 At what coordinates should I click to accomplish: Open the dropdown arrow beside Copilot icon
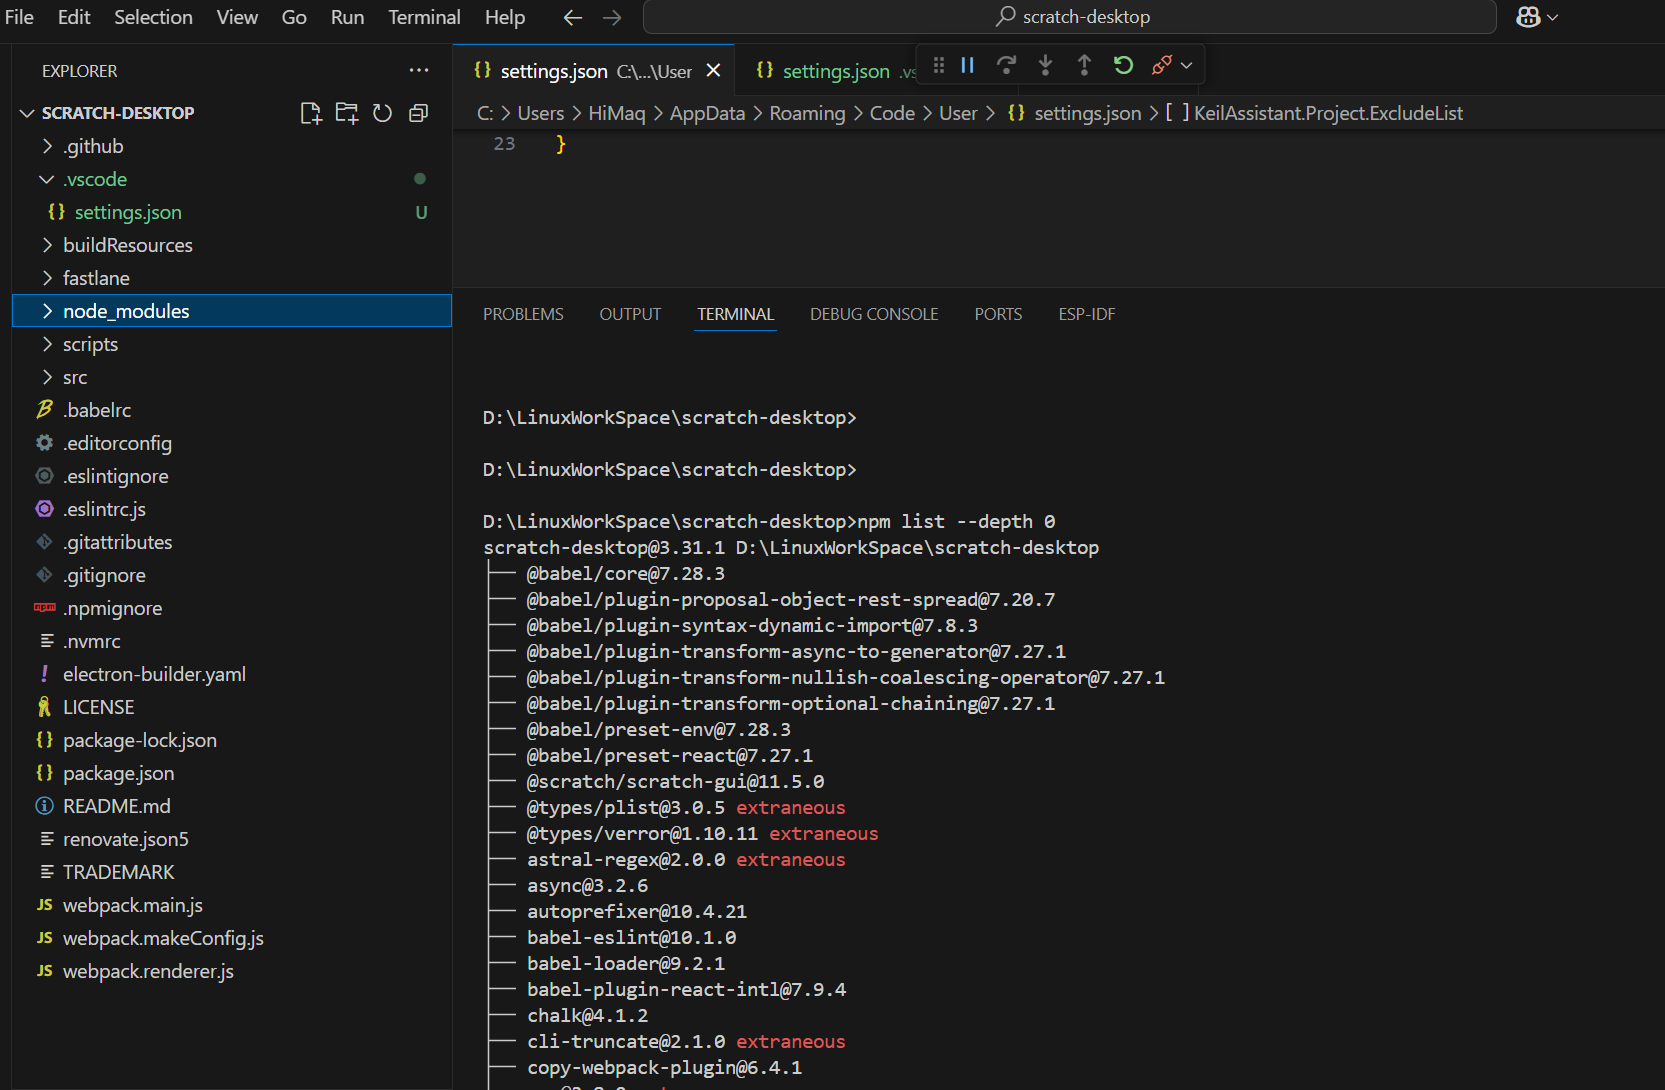point(1552,17)
